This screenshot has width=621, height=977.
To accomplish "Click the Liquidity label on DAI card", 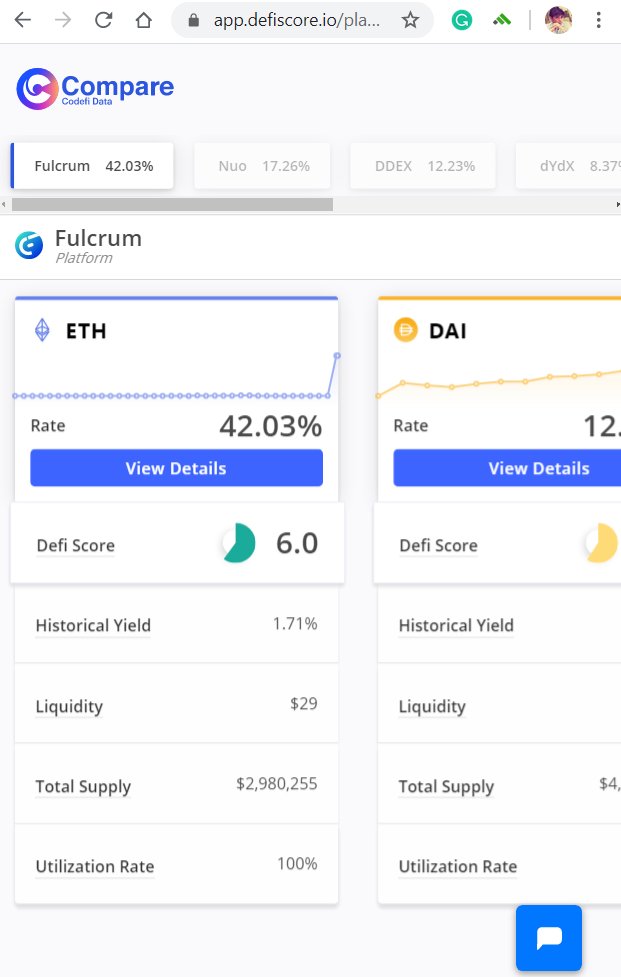I will pyautogui.click(x=432, y=707).
